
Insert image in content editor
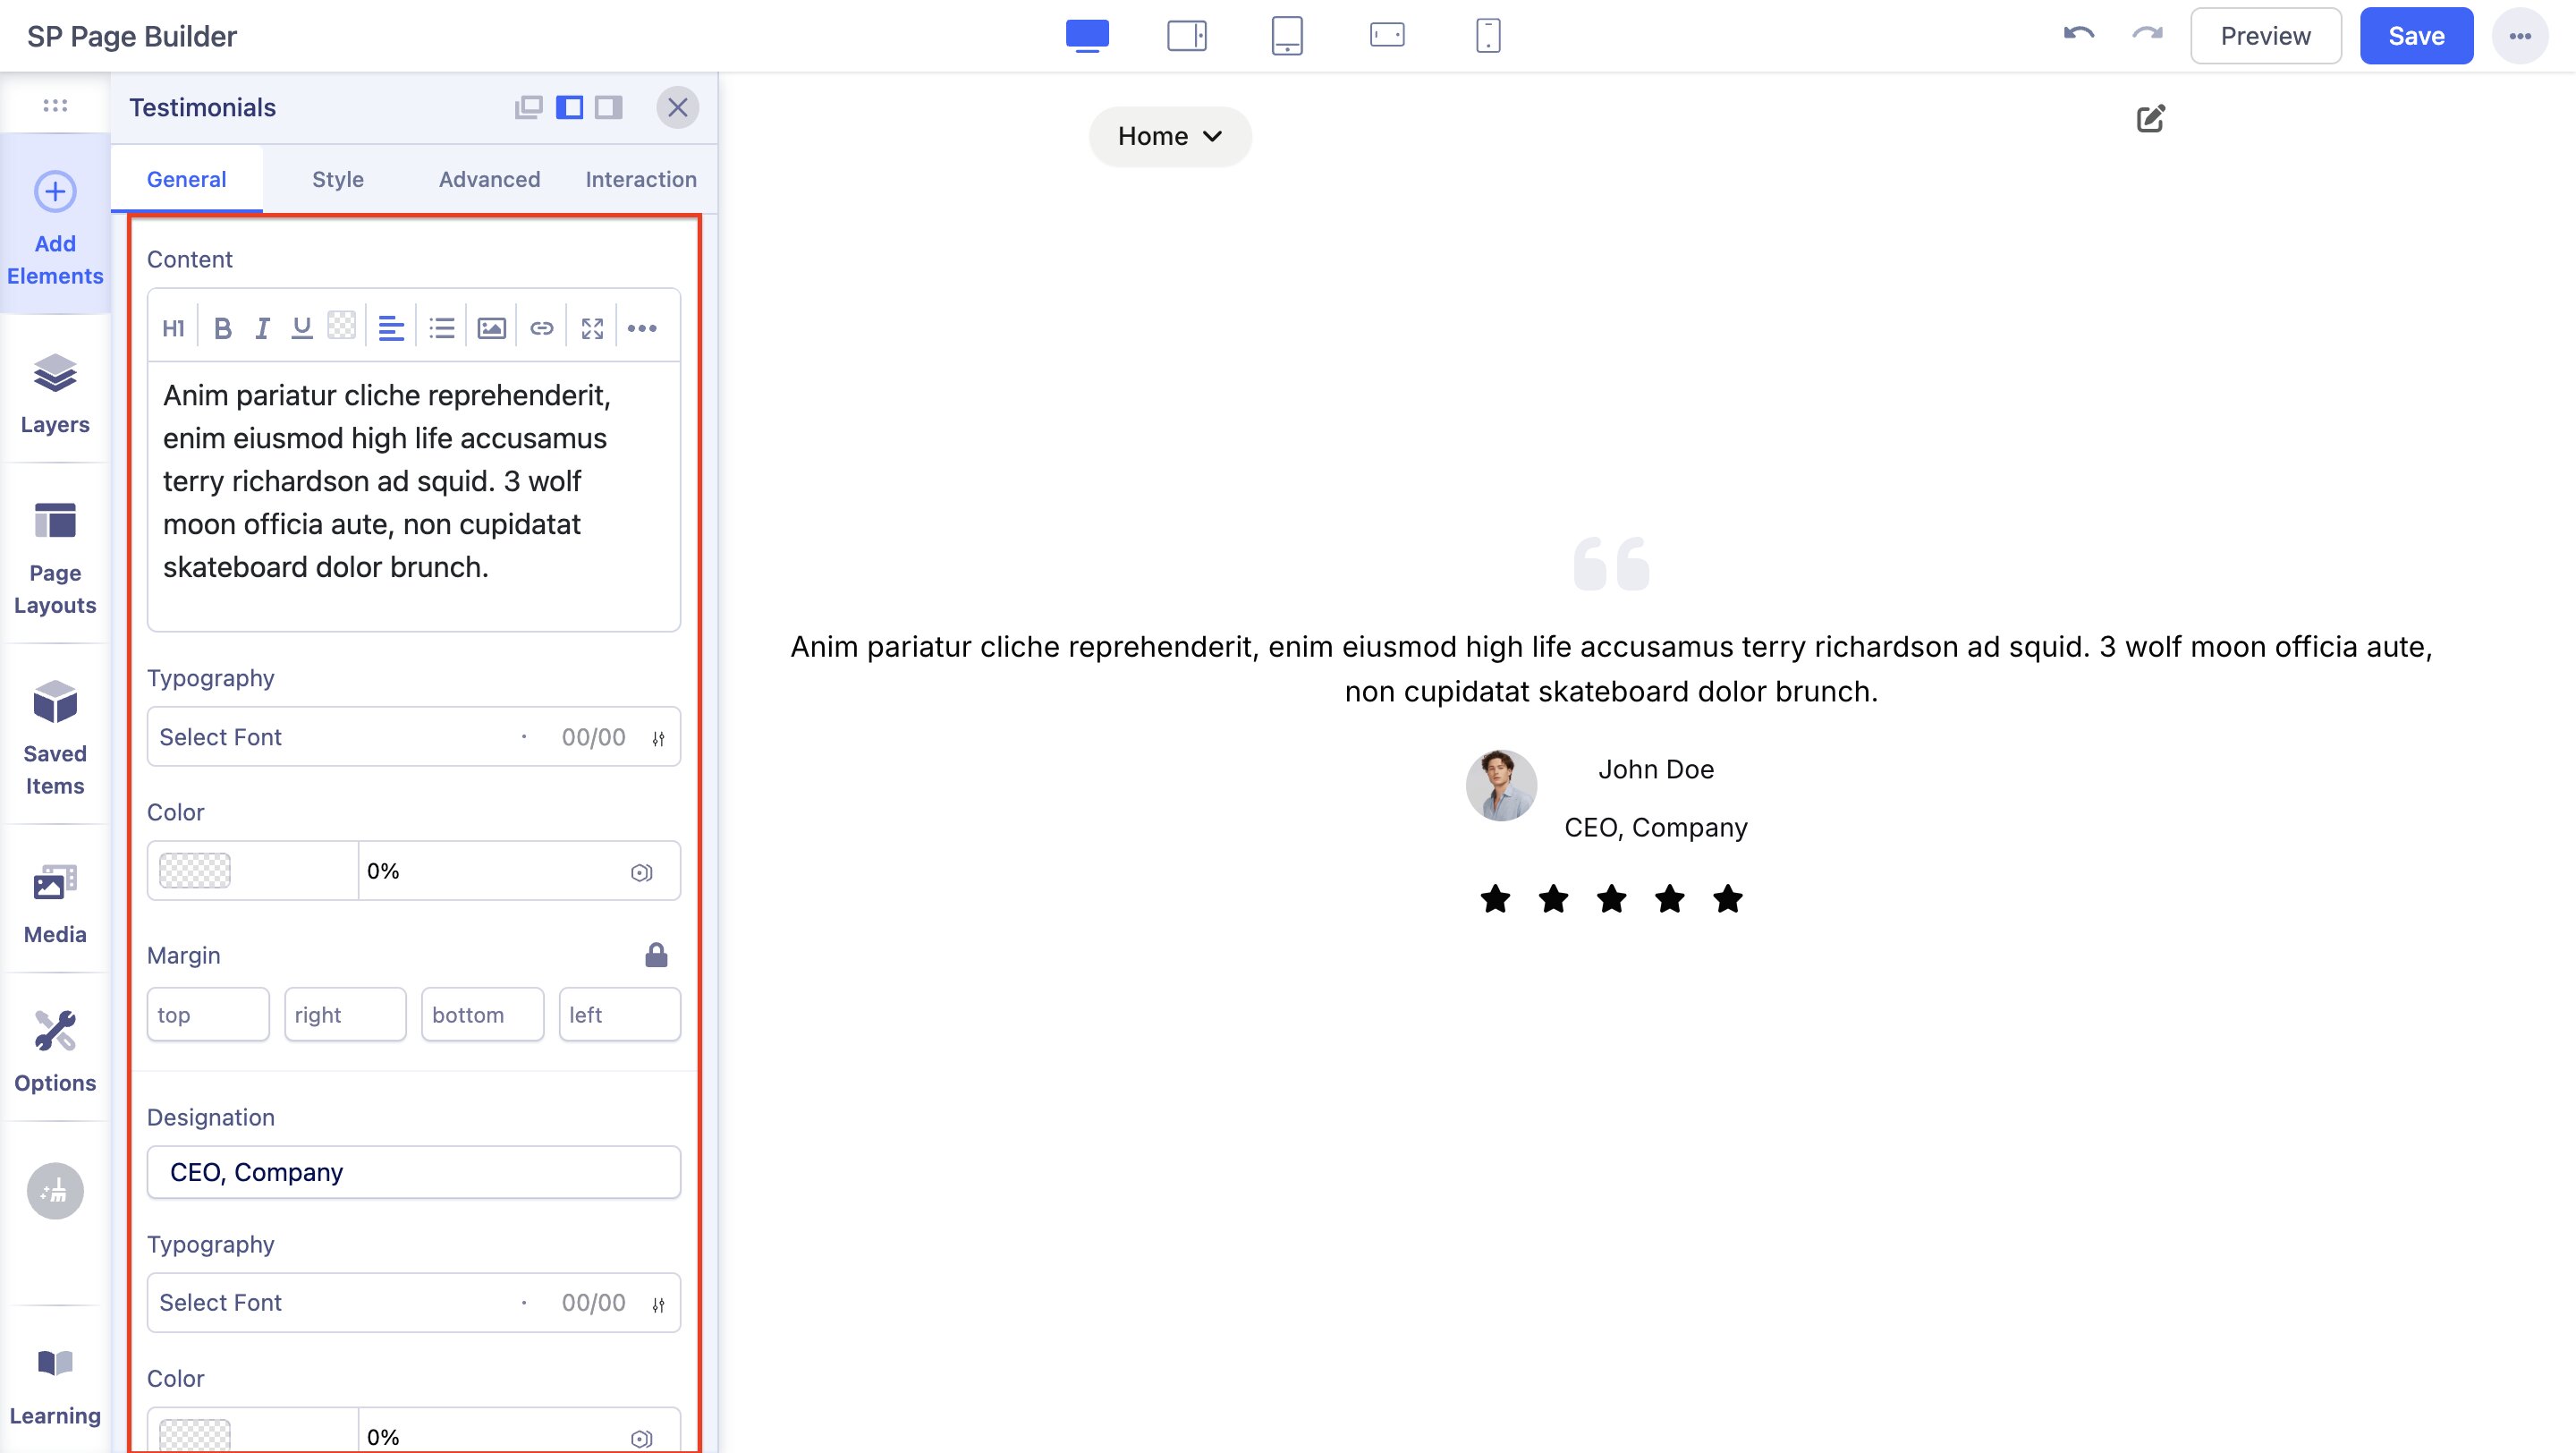coord(491,328)
